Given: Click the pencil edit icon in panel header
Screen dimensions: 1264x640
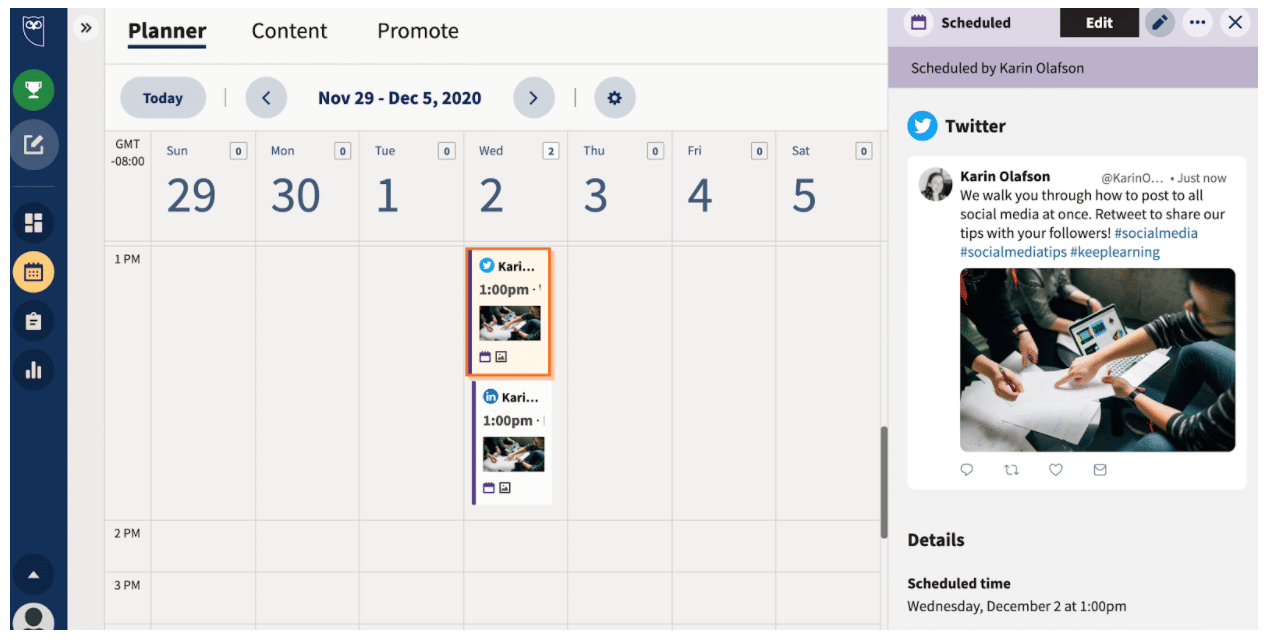Looking at the screenshot, I should (x=1159, y=23).
